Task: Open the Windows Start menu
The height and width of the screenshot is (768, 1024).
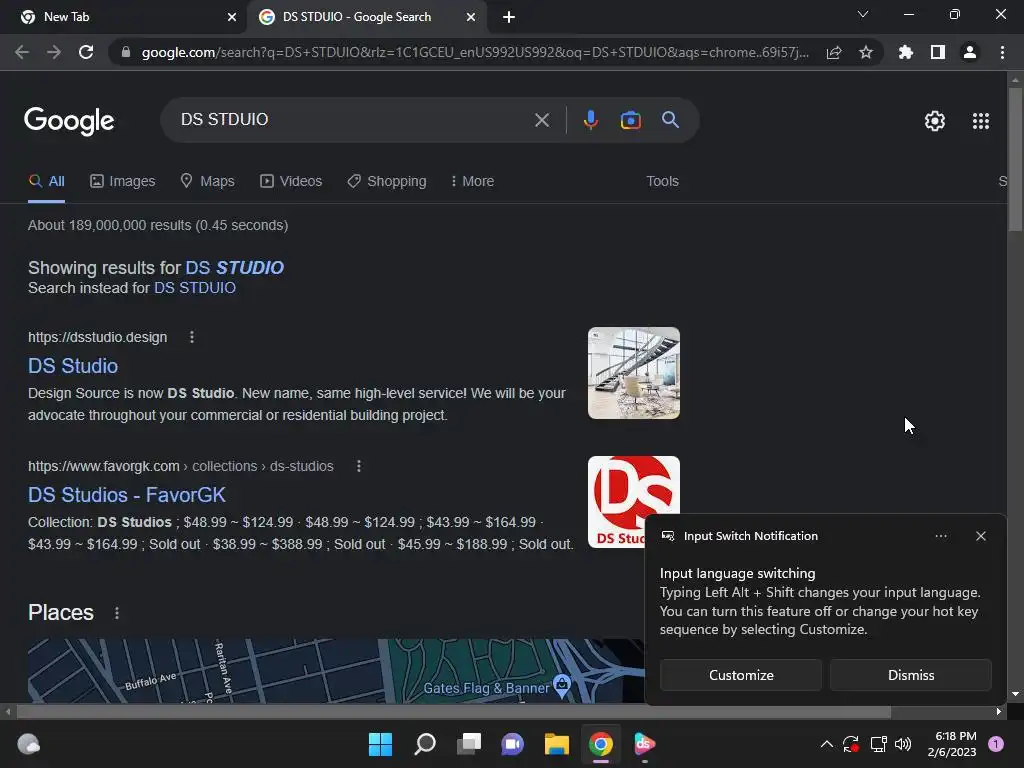Action: click(380, 744)
